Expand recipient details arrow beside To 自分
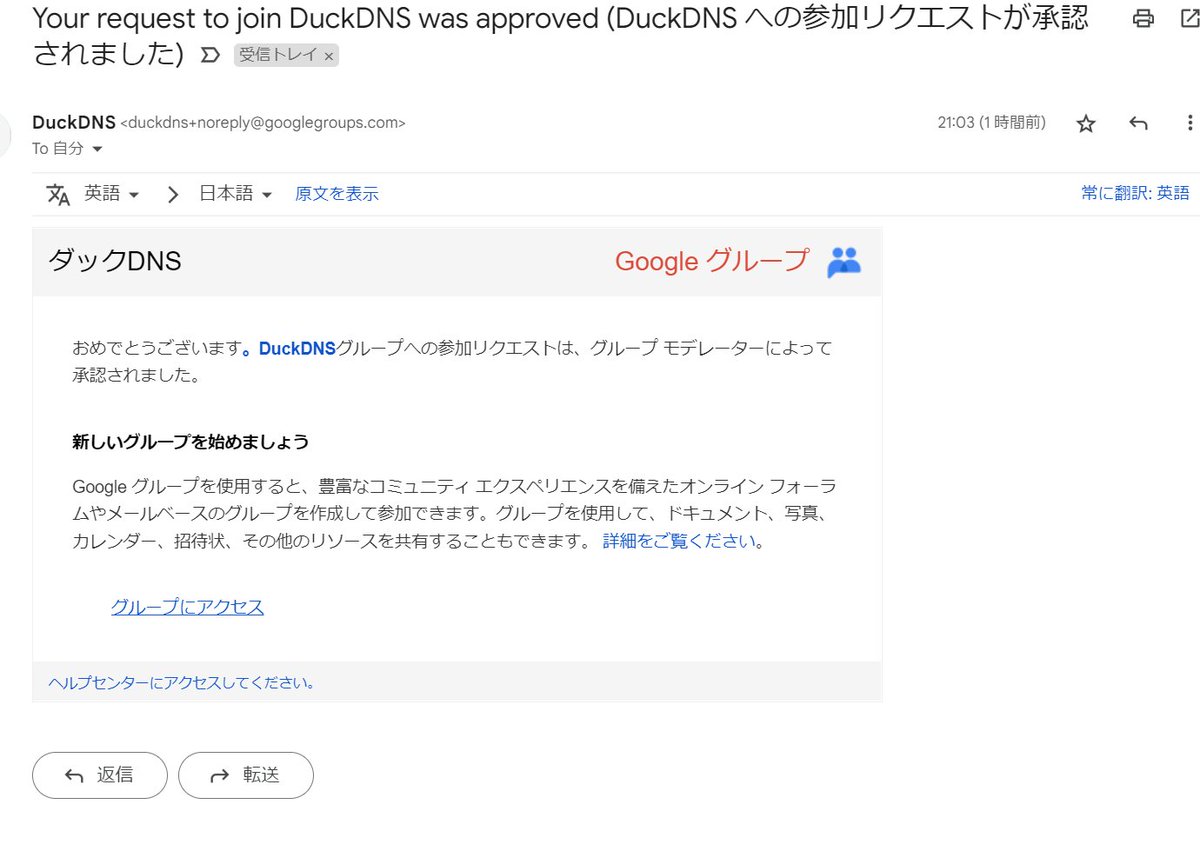 coord(97,149)
